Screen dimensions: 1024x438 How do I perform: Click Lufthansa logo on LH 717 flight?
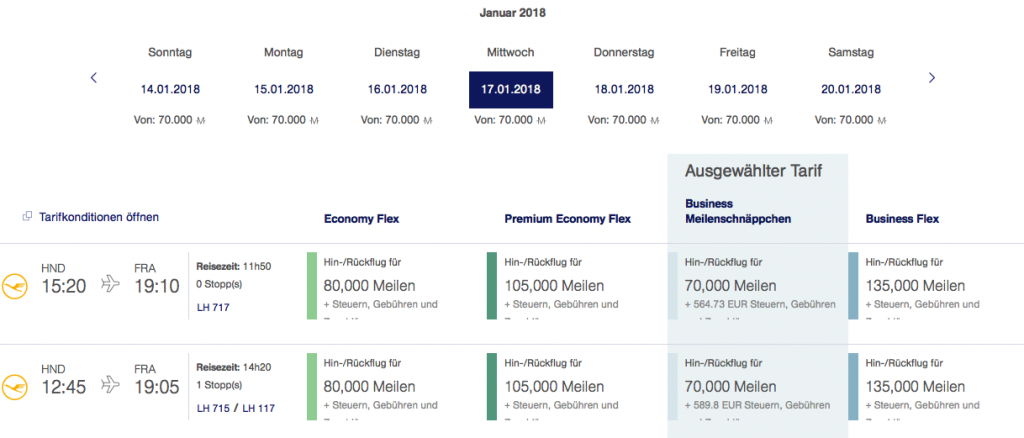point(14,285)
